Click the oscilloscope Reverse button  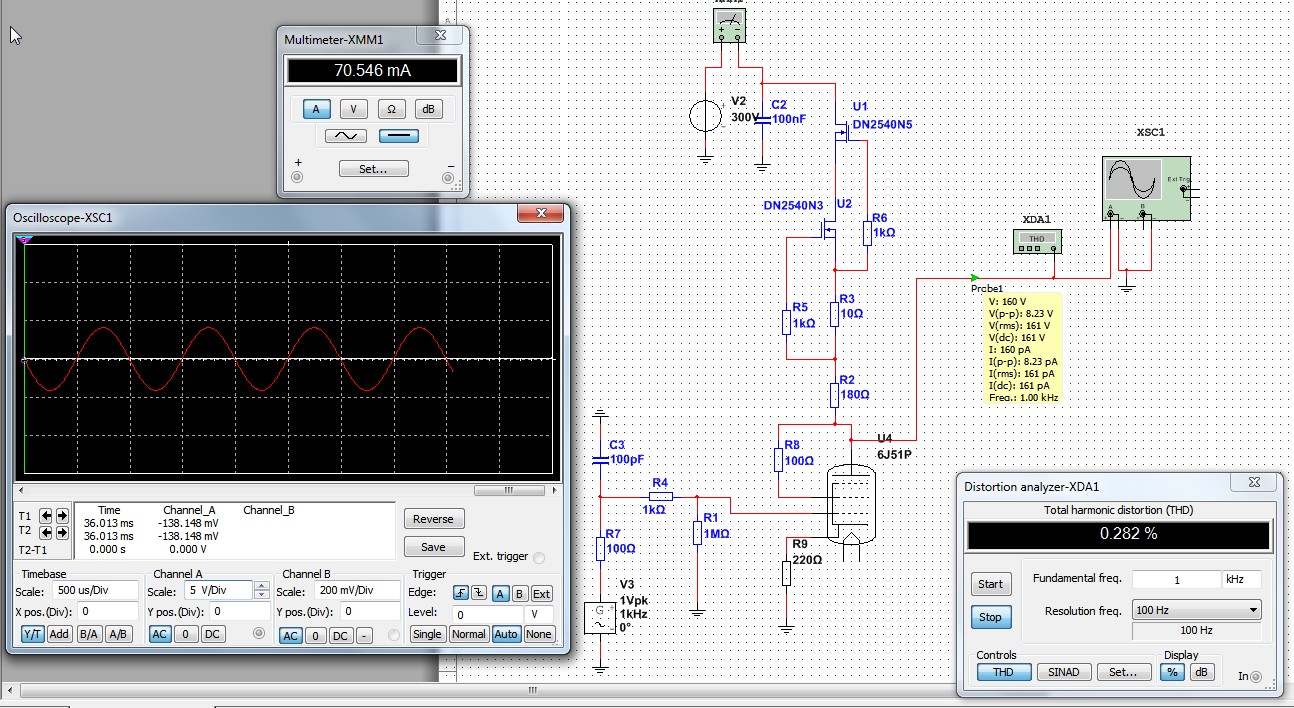click(433, 519)
